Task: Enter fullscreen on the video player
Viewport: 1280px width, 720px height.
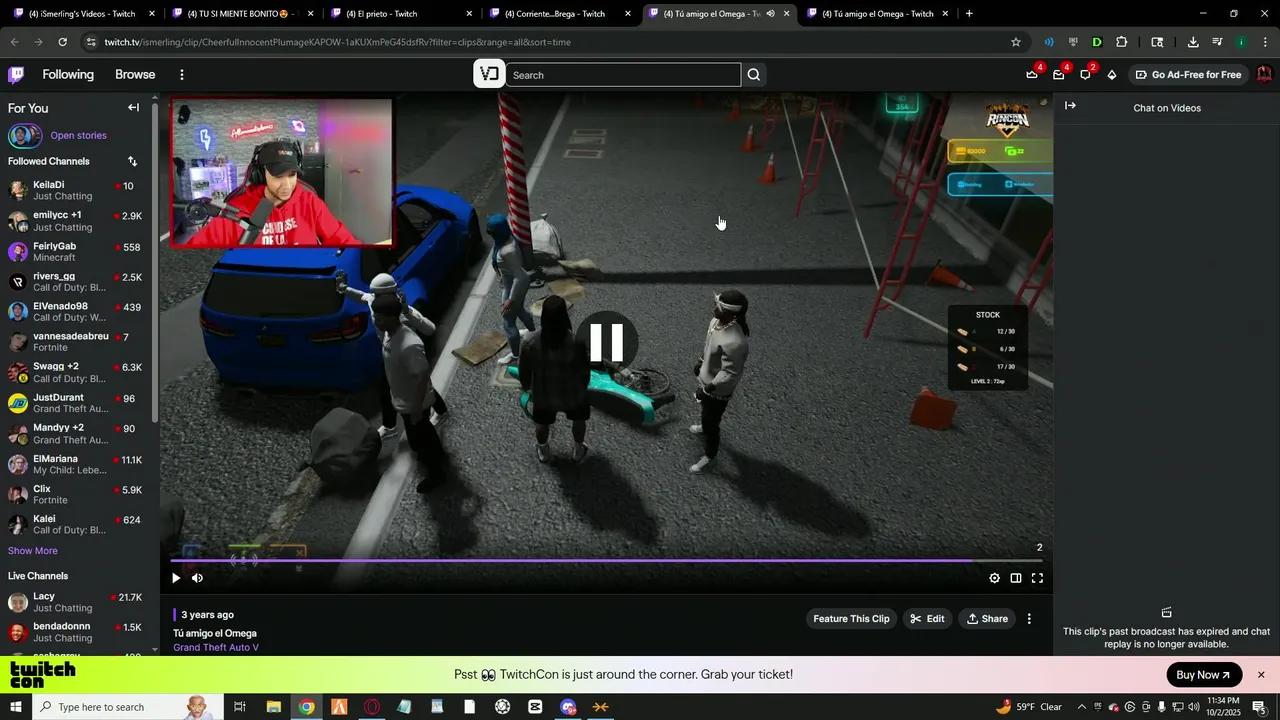Action: (x=1037, y=578)
